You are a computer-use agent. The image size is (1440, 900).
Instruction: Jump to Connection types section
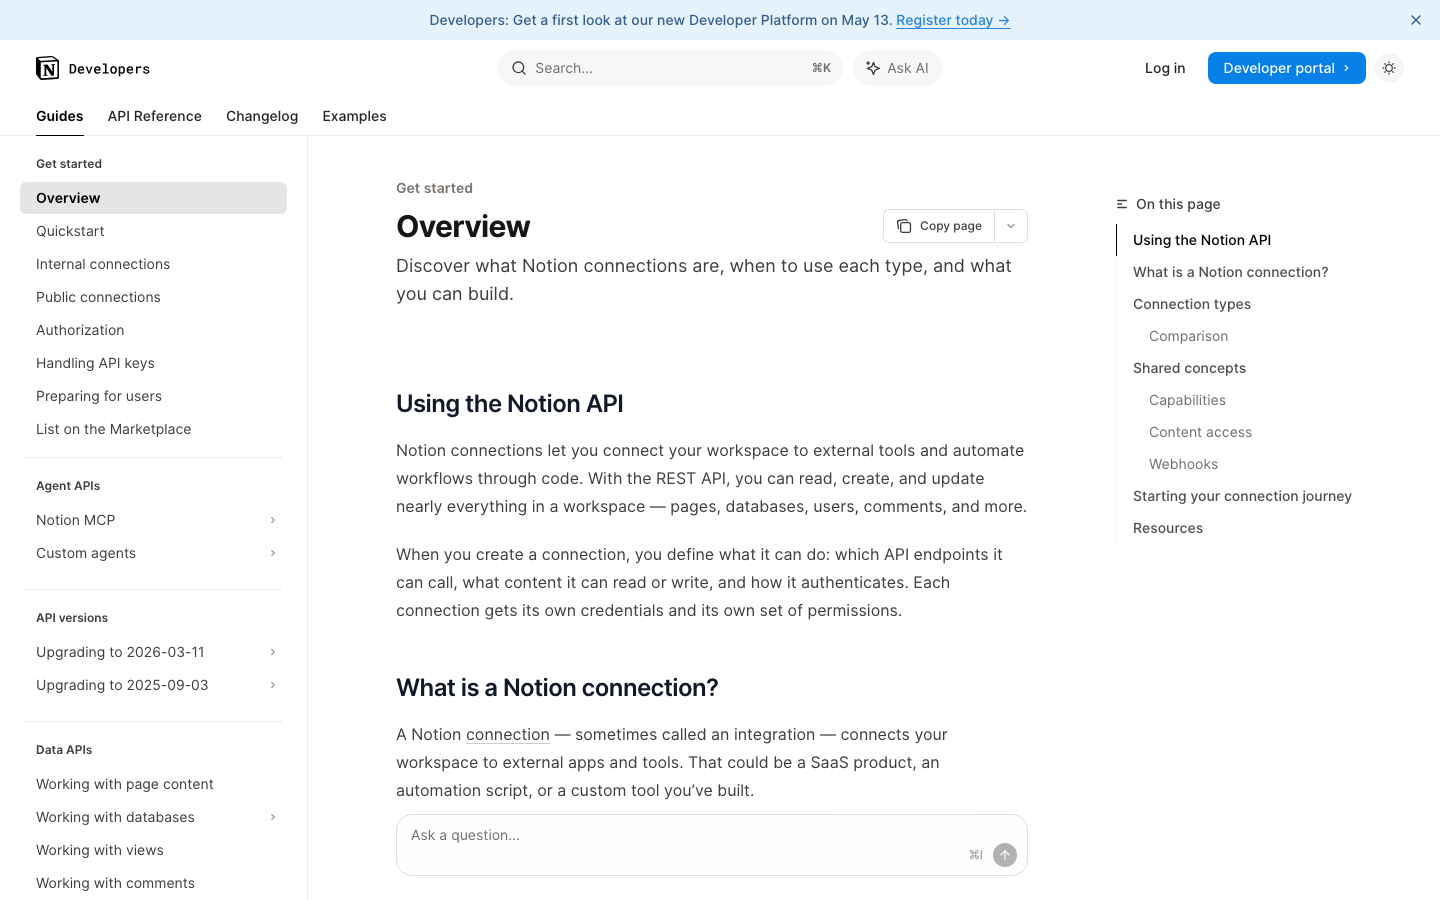(x=1192, y=304)
